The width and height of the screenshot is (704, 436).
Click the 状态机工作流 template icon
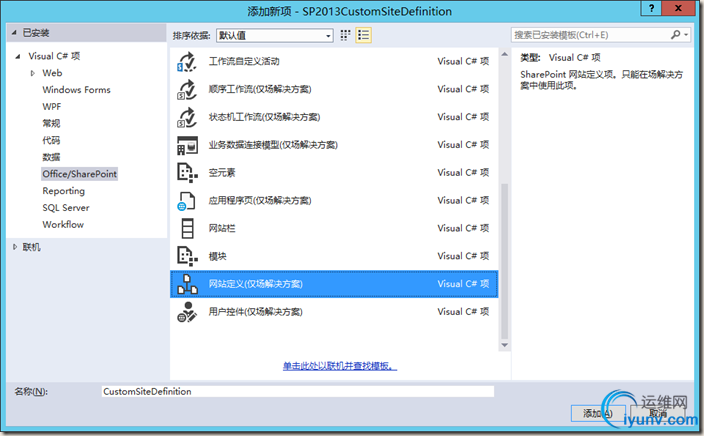tap(187, 118)
